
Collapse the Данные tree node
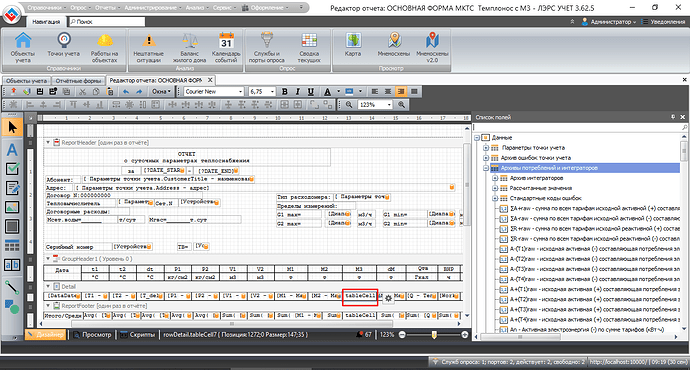477,138
